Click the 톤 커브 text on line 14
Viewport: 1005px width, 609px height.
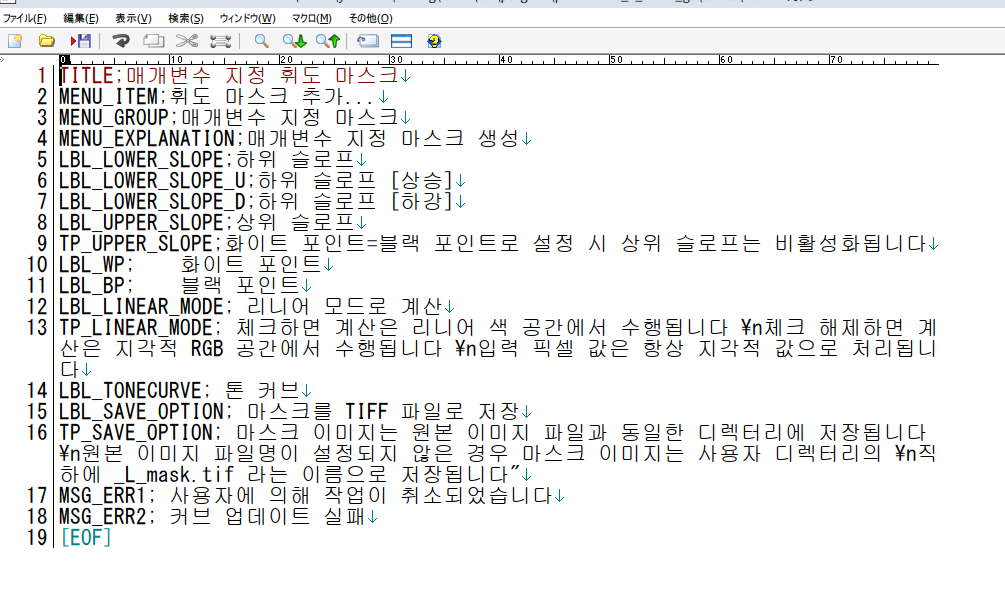click(x=262, y=392)
